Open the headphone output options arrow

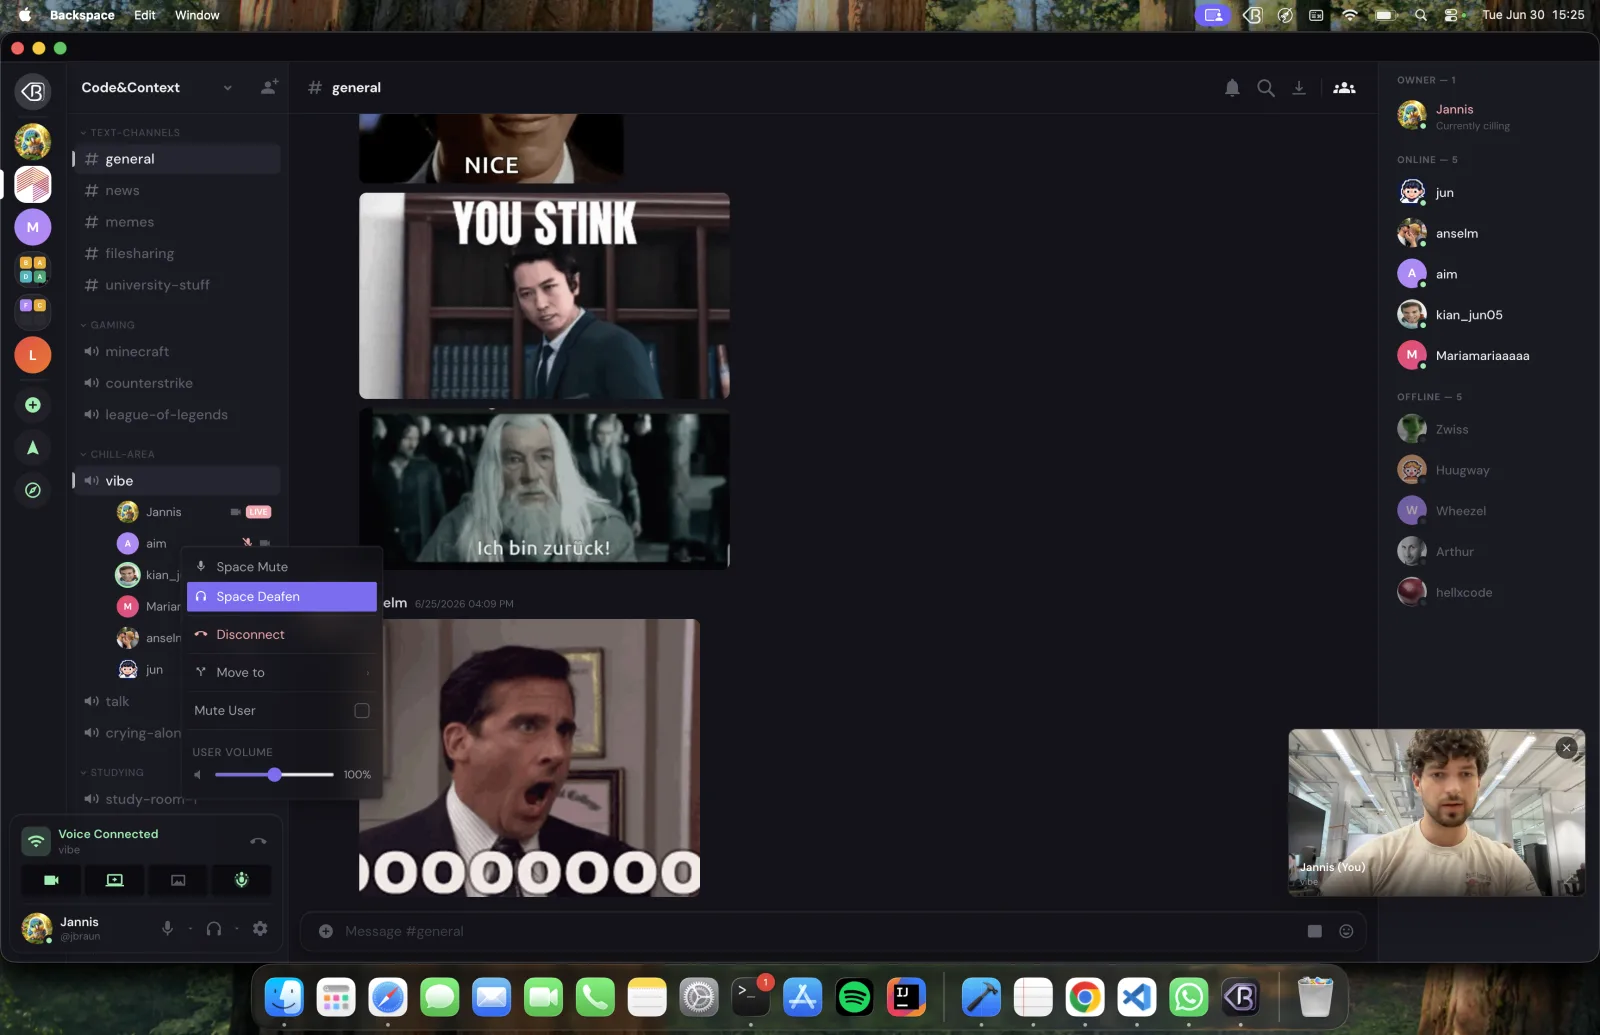coord(237,928)
